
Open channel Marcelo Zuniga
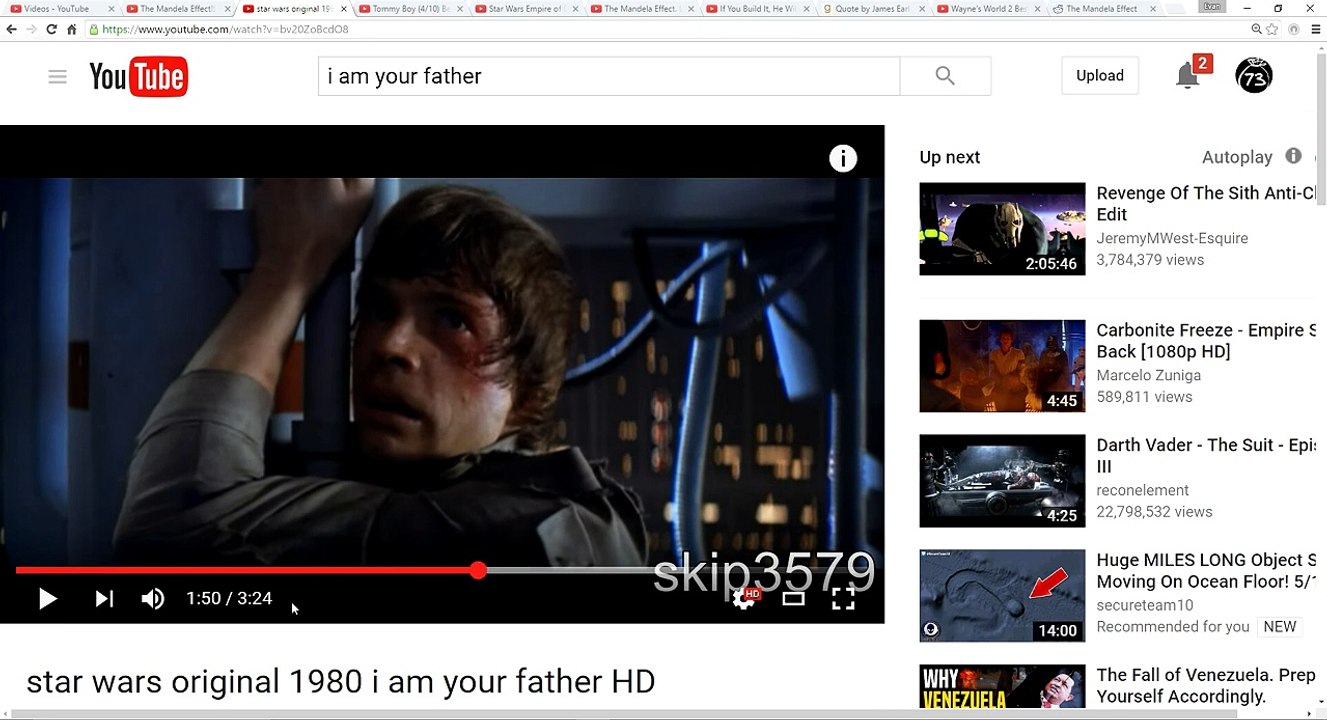(x=1148, y=375)
